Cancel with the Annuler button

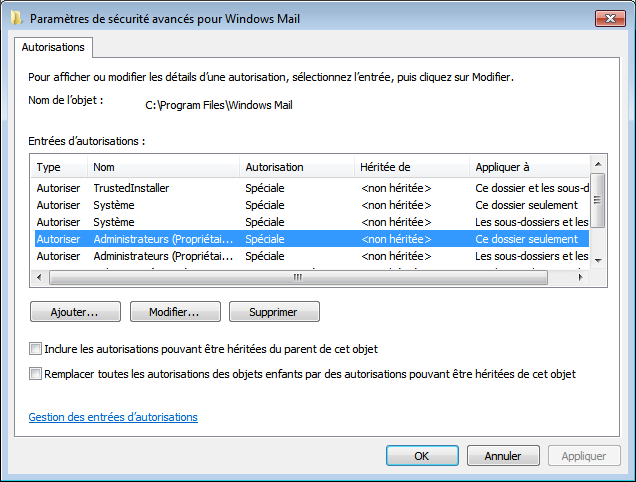(x=503, y=456)
